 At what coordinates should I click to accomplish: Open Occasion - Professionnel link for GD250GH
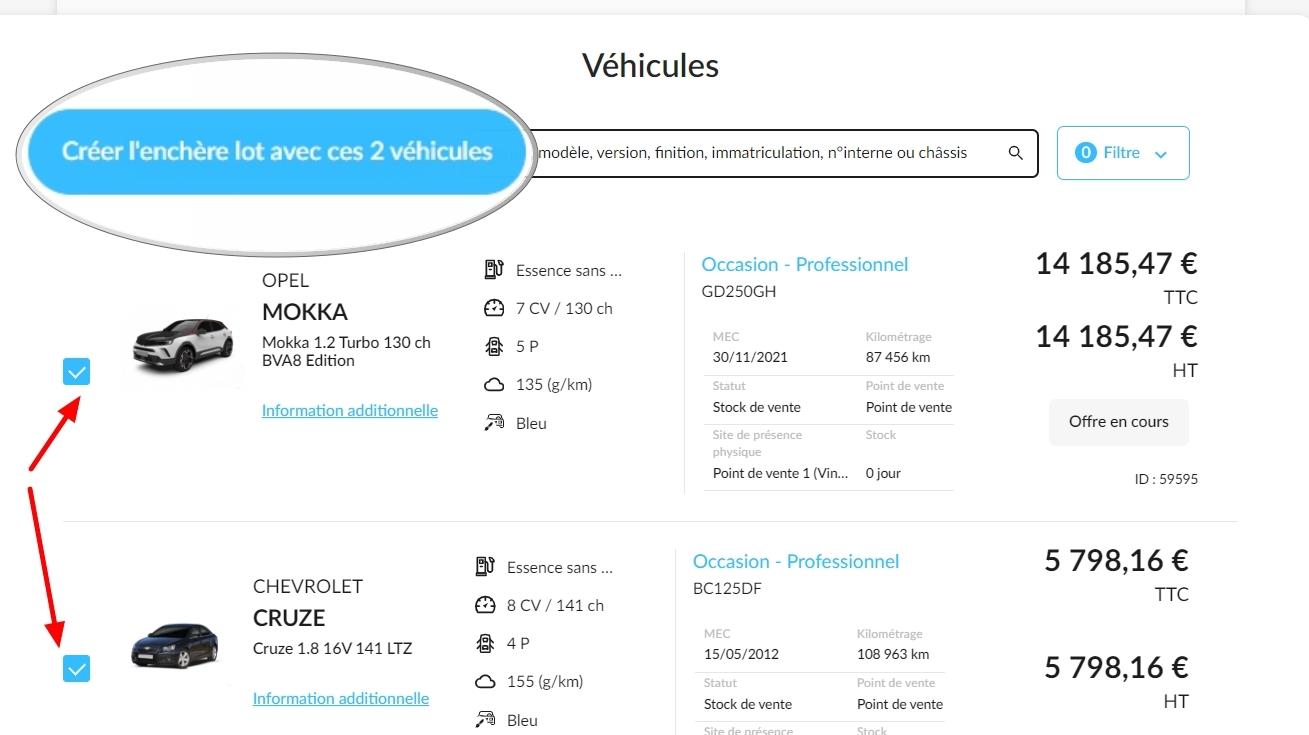[x=805, y=264]
